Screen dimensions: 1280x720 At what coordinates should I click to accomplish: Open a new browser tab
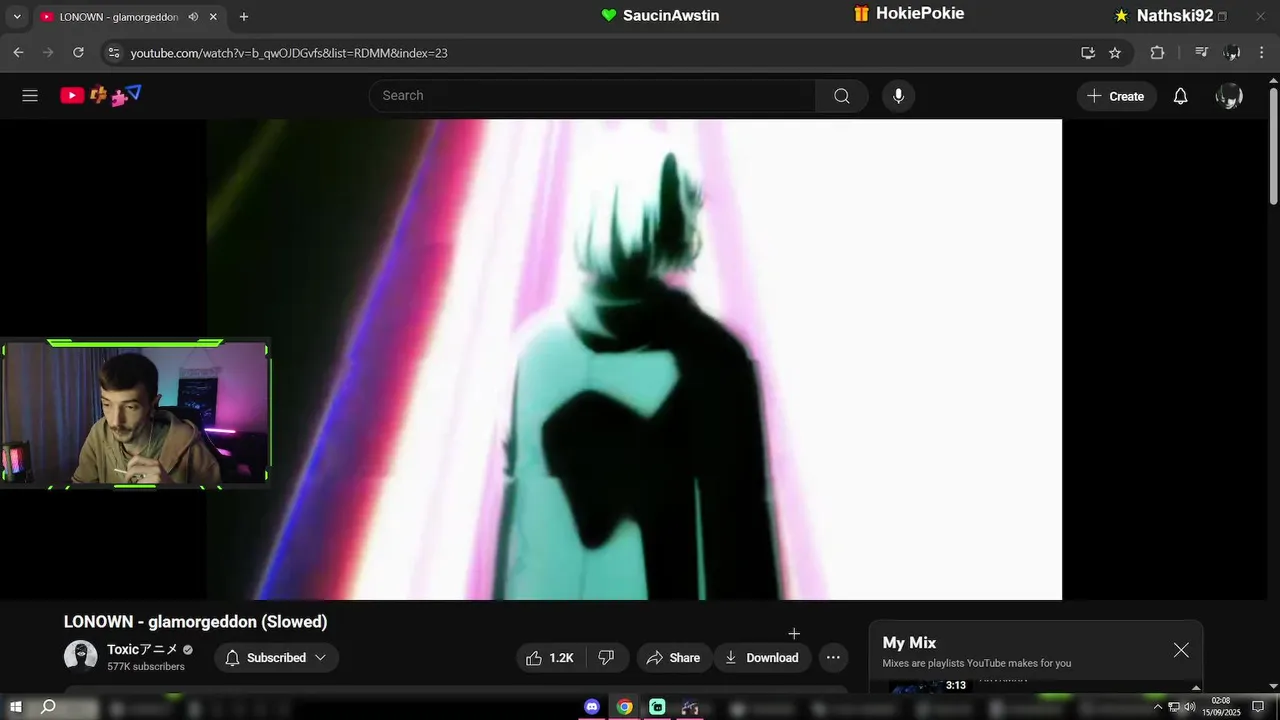(244, 17)
